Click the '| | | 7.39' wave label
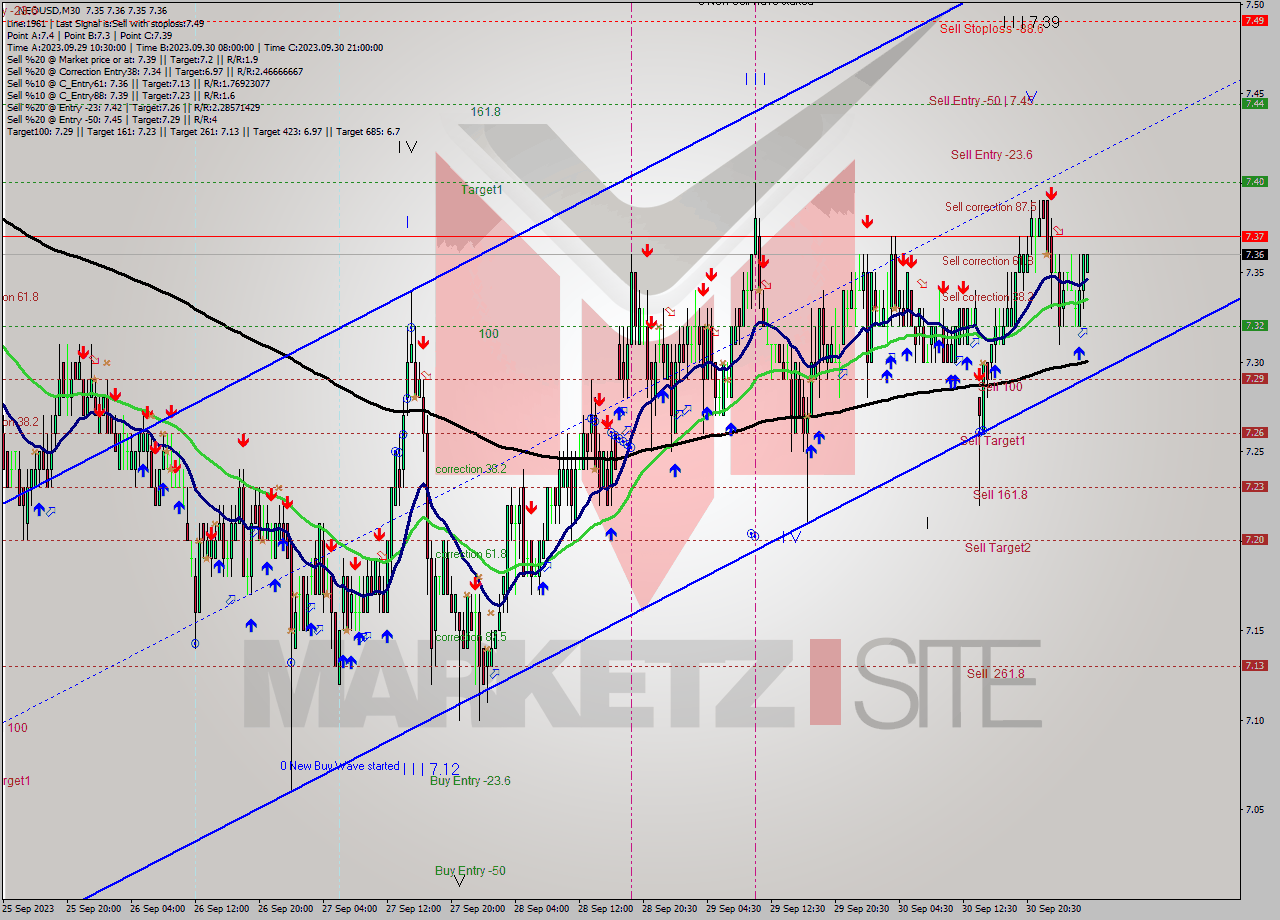The height and width of the screenshot is (920, 1280). coord(1031,21)
